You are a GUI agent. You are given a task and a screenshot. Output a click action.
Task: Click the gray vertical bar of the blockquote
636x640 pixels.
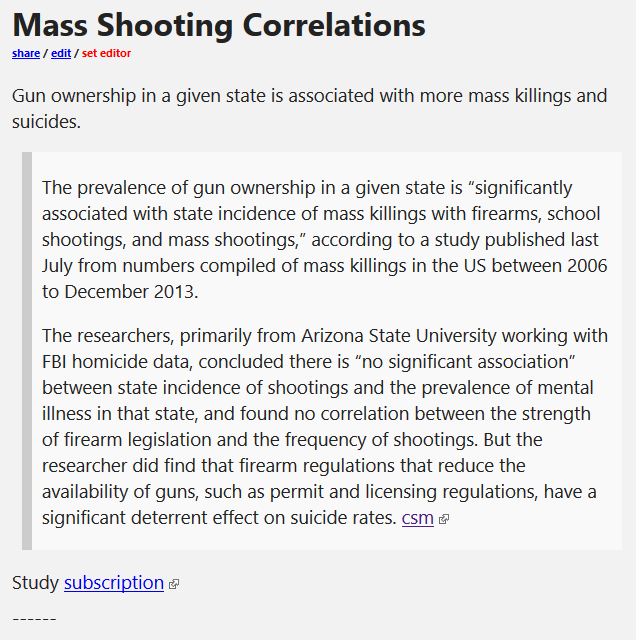pos(27,351)
